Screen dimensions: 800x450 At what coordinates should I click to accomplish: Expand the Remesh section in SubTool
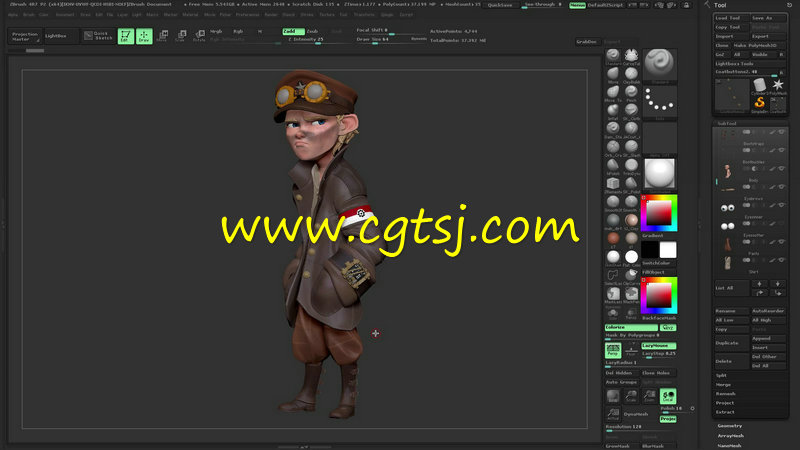point(725,393)
